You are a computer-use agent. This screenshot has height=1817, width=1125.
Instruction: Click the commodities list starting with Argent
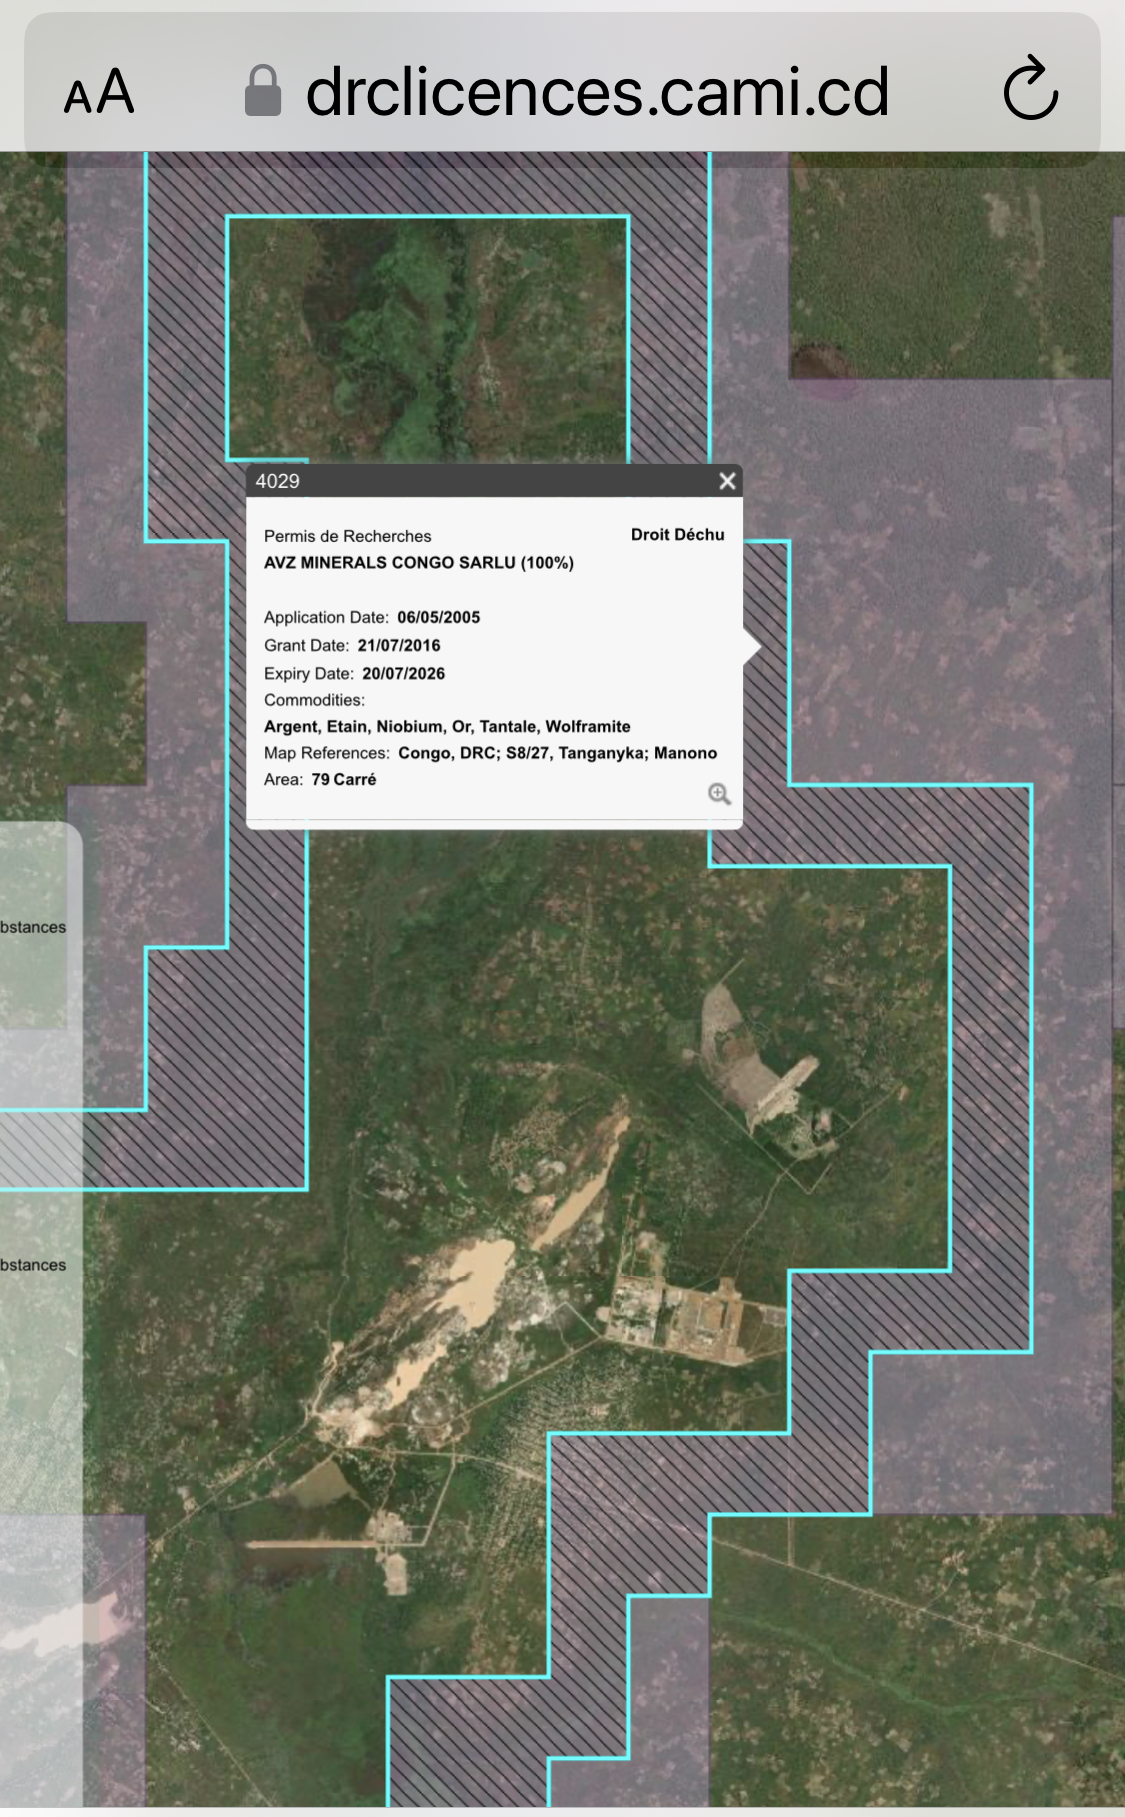(x=447, y=727)
